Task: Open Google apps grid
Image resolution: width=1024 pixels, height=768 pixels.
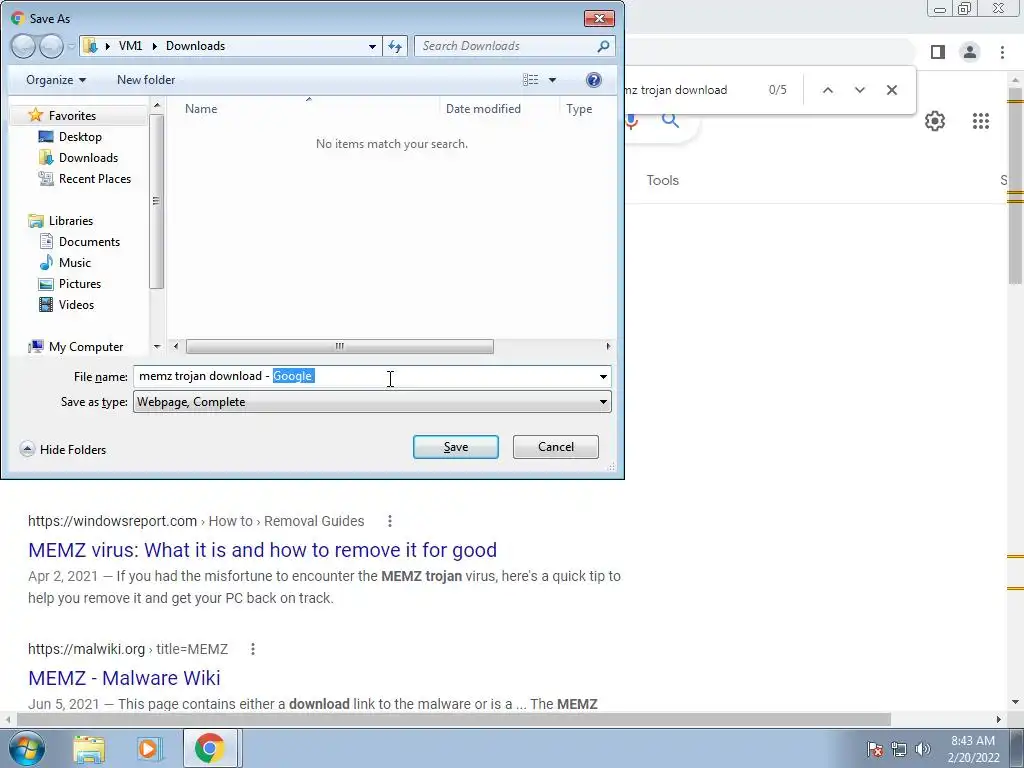Action: click(x=980, y=121)
